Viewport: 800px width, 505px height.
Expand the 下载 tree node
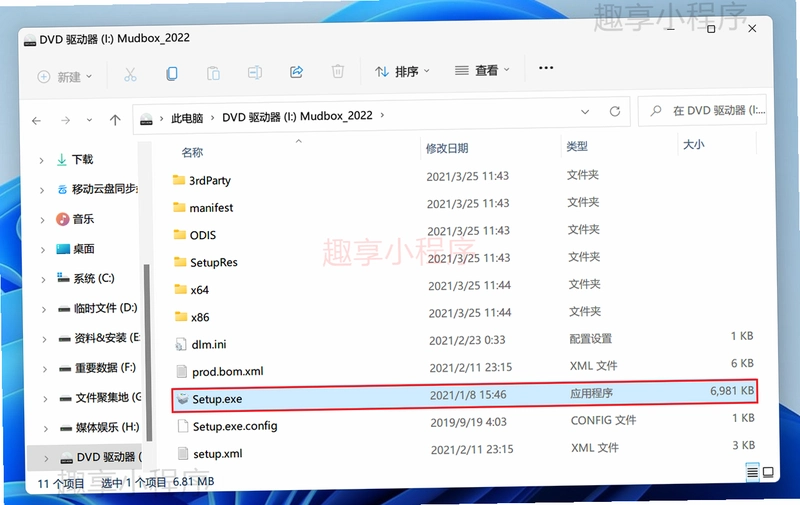(41, 161)
